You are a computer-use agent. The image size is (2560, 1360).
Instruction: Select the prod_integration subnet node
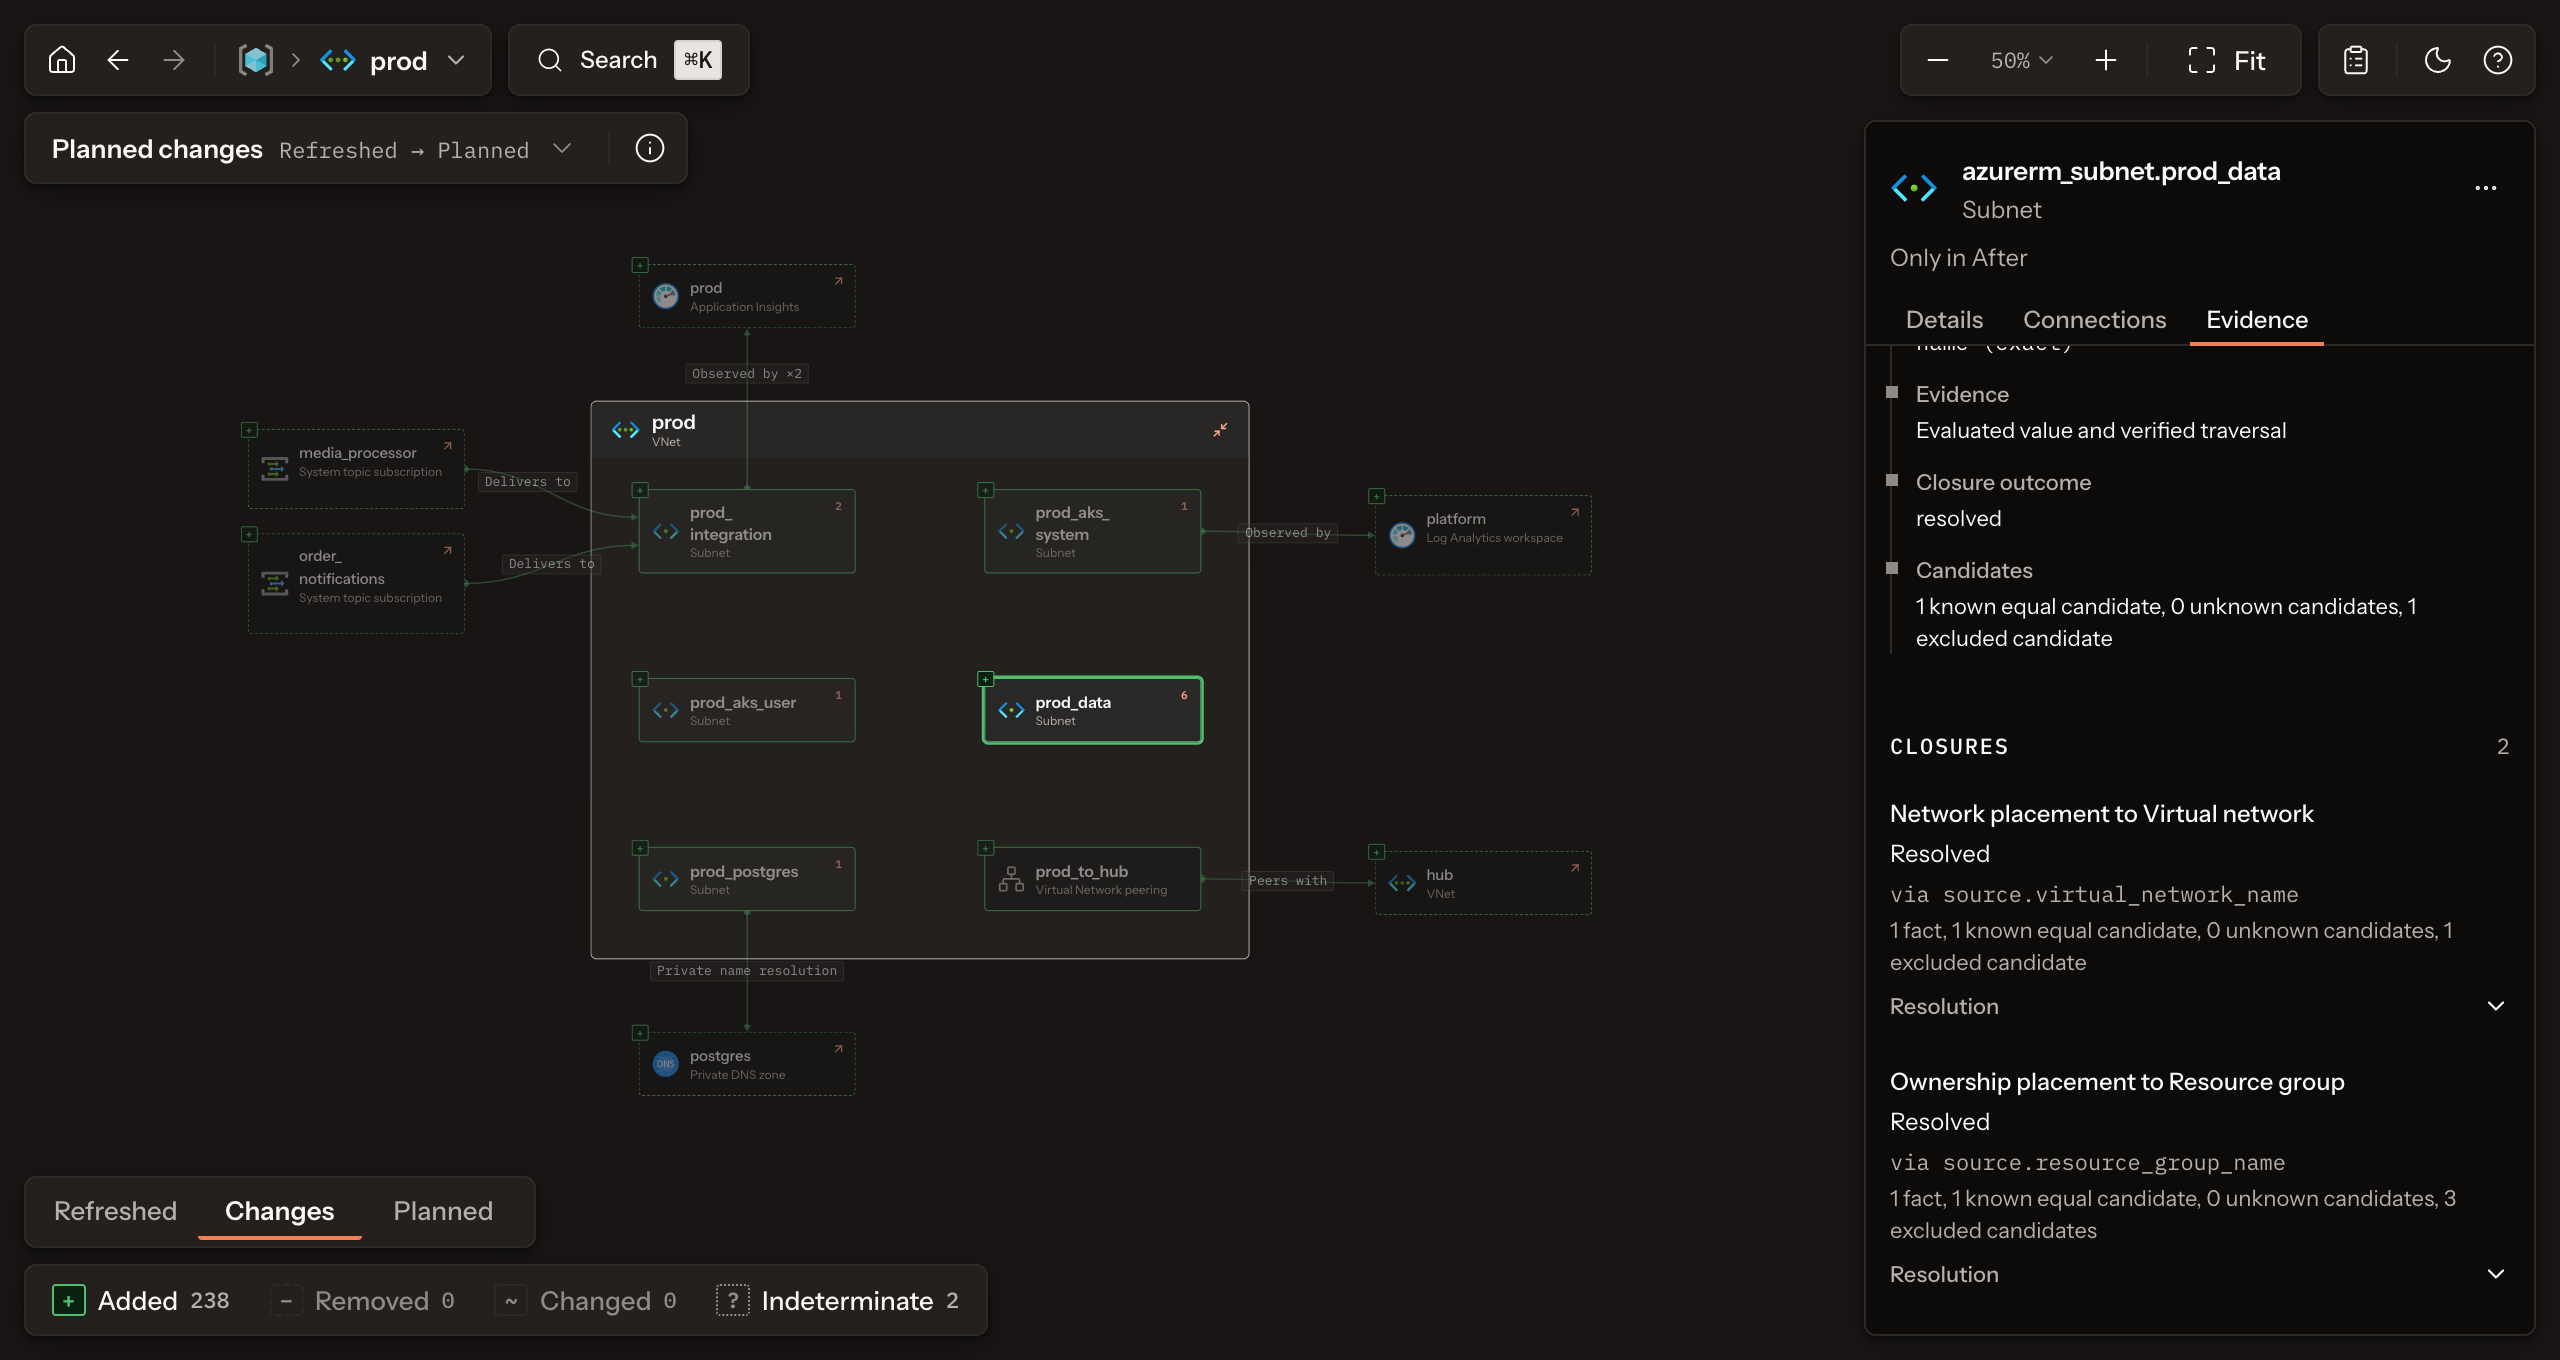[x=747, y=531]
